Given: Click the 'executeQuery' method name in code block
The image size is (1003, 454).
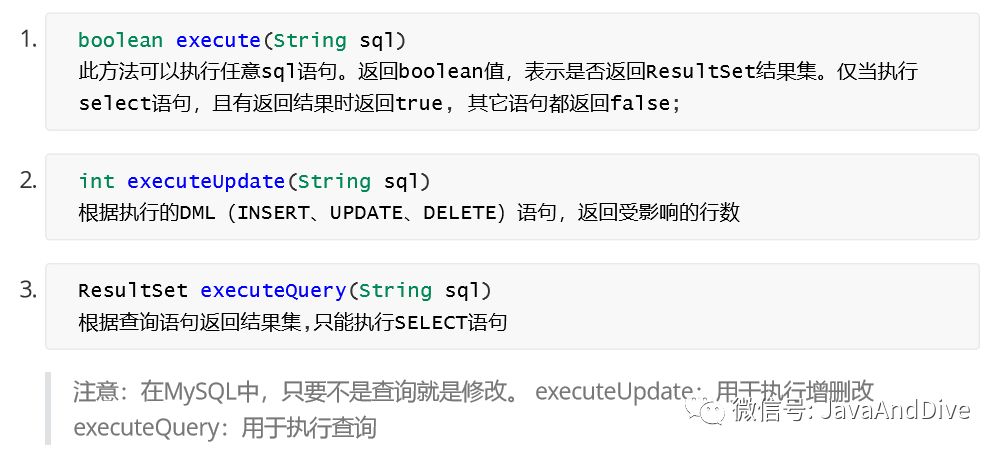Looking at the screenshot, I should tap(273, 290).
